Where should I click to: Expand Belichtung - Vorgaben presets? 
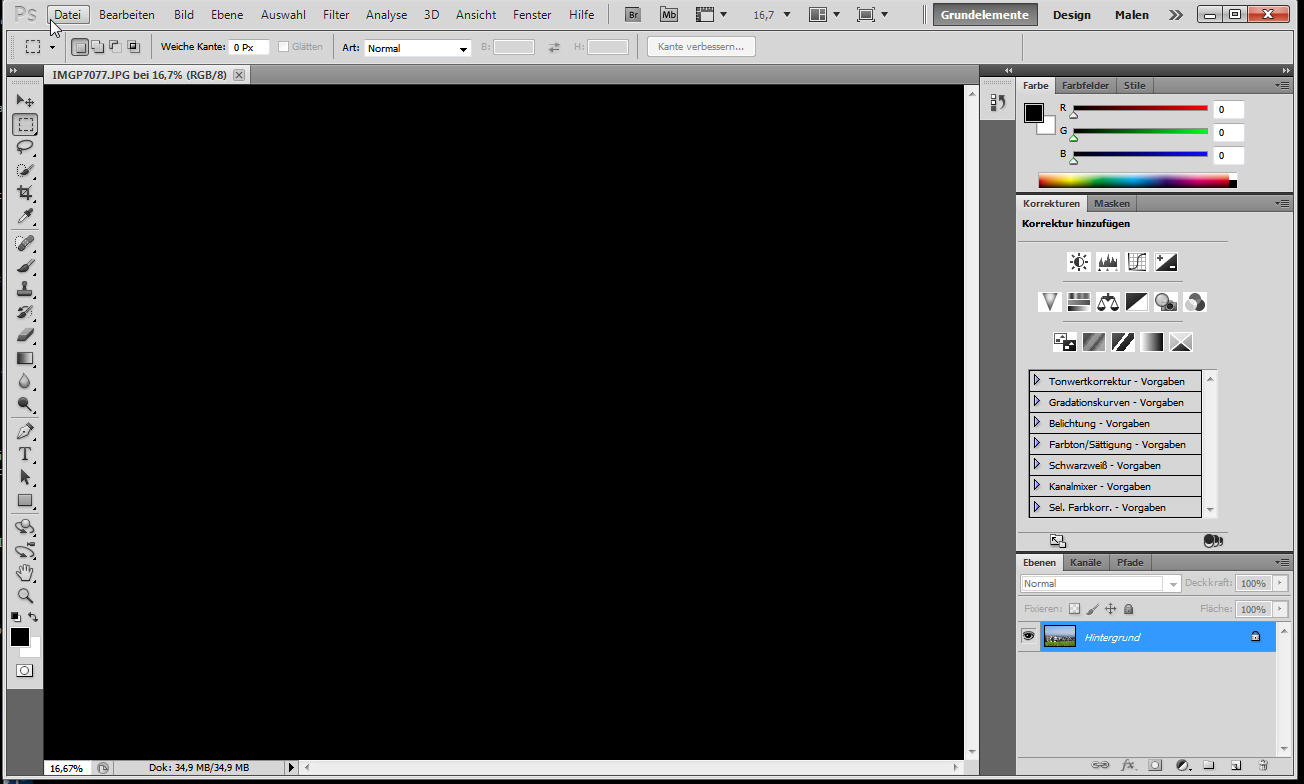click(x=1037, y=423)
